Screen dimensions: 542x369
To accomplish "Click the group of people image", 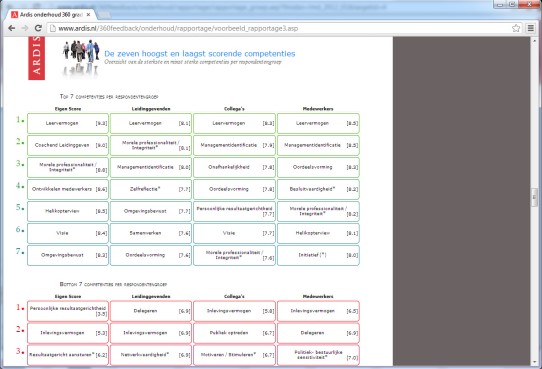I will 81,58.
